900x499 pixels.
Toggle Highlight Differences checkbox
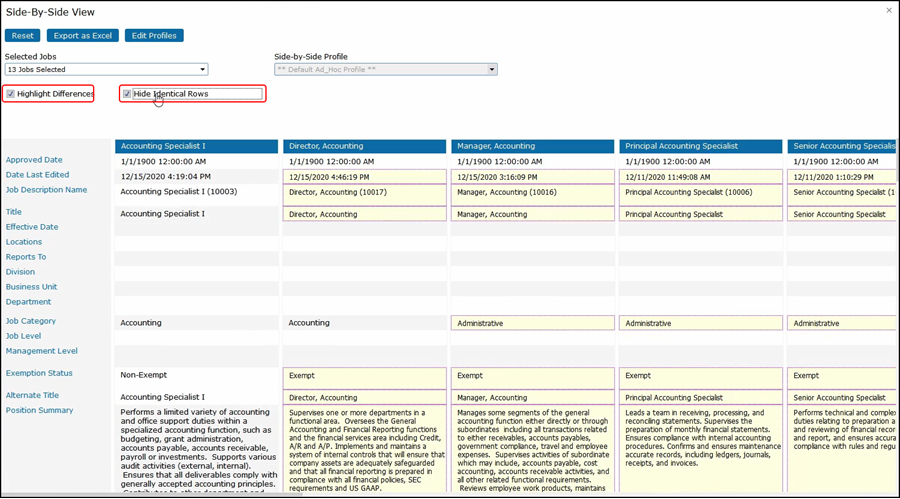[x=11, y=94]
